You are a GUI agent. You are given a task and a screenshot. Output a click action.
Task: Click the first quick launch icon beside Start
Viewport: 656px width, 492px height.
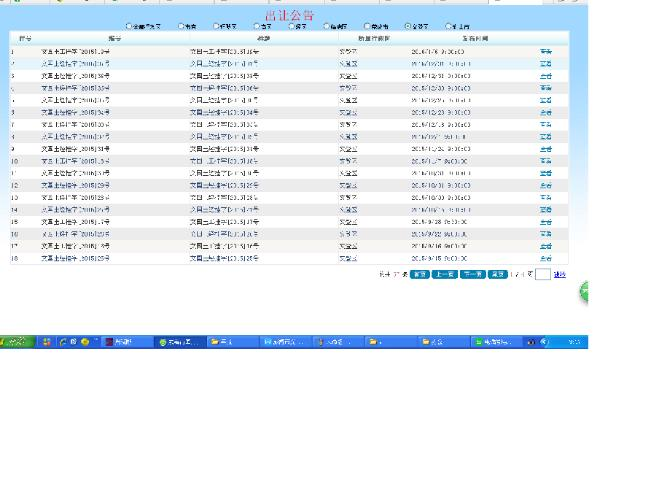[x=47, y=342]
